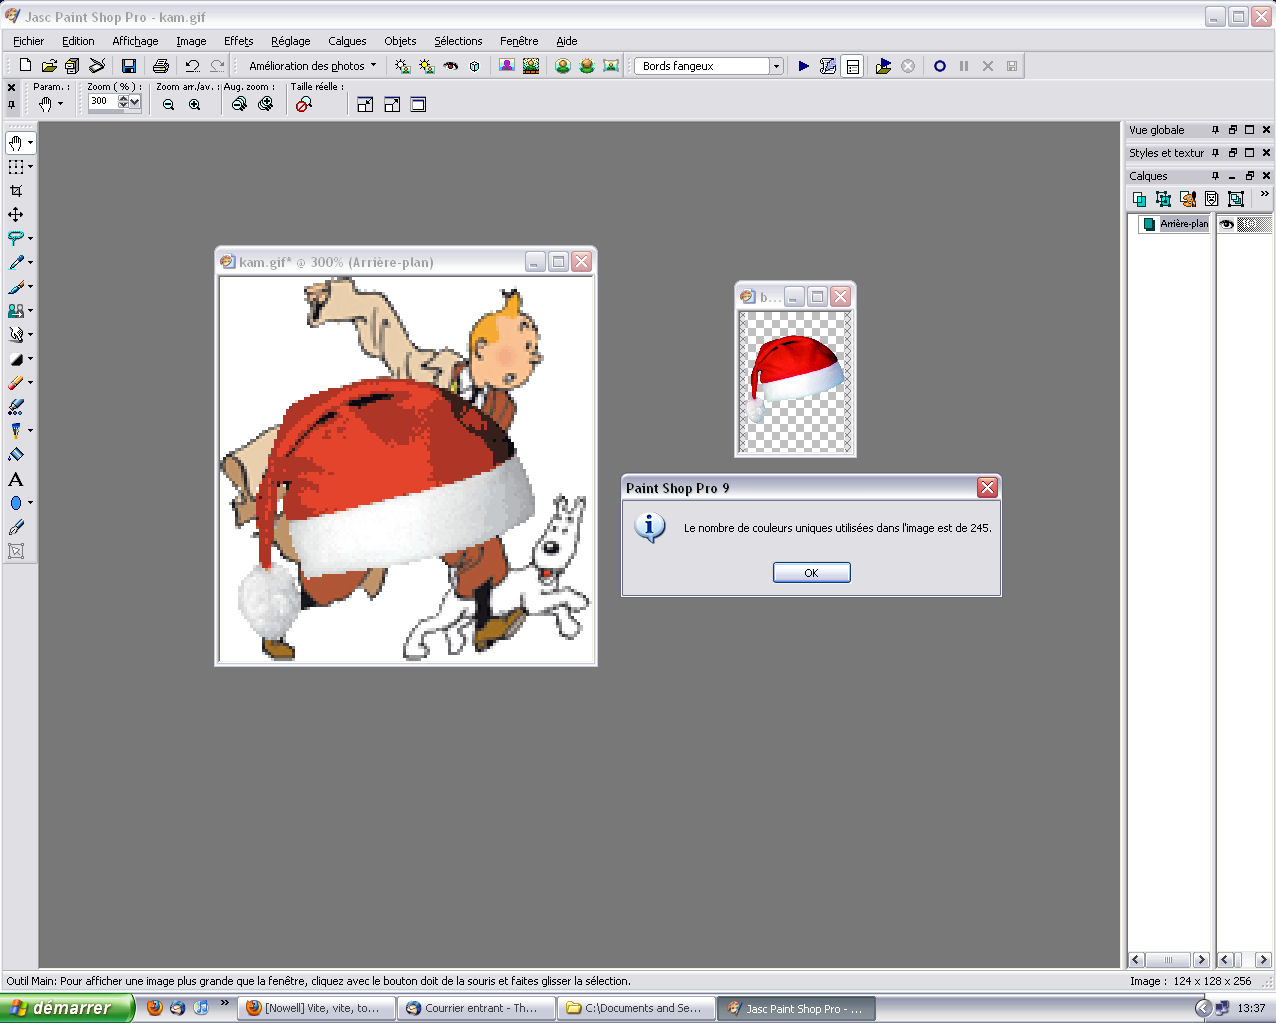
Task: Select the Pen vector tool
Action: point(16,527)
